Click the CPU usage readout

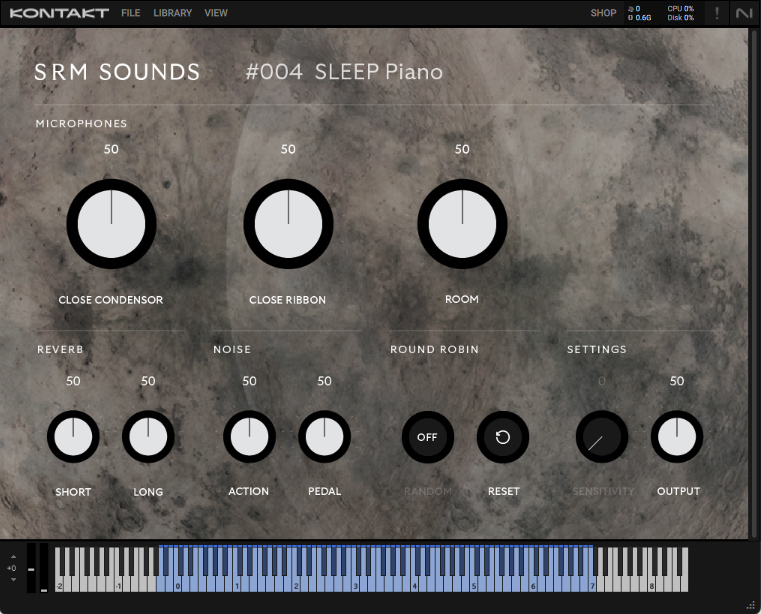tap(680, 9)
